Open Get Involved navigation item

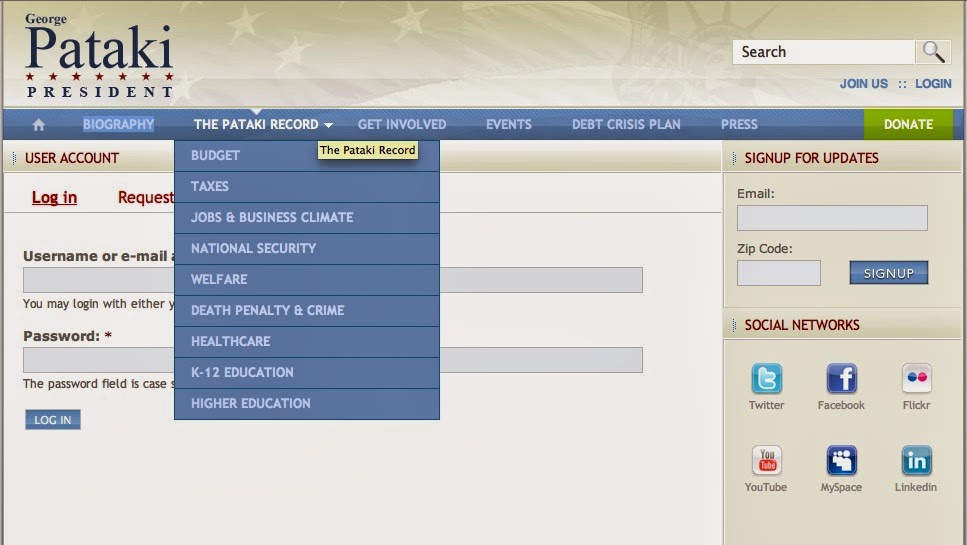coord(401,125)
